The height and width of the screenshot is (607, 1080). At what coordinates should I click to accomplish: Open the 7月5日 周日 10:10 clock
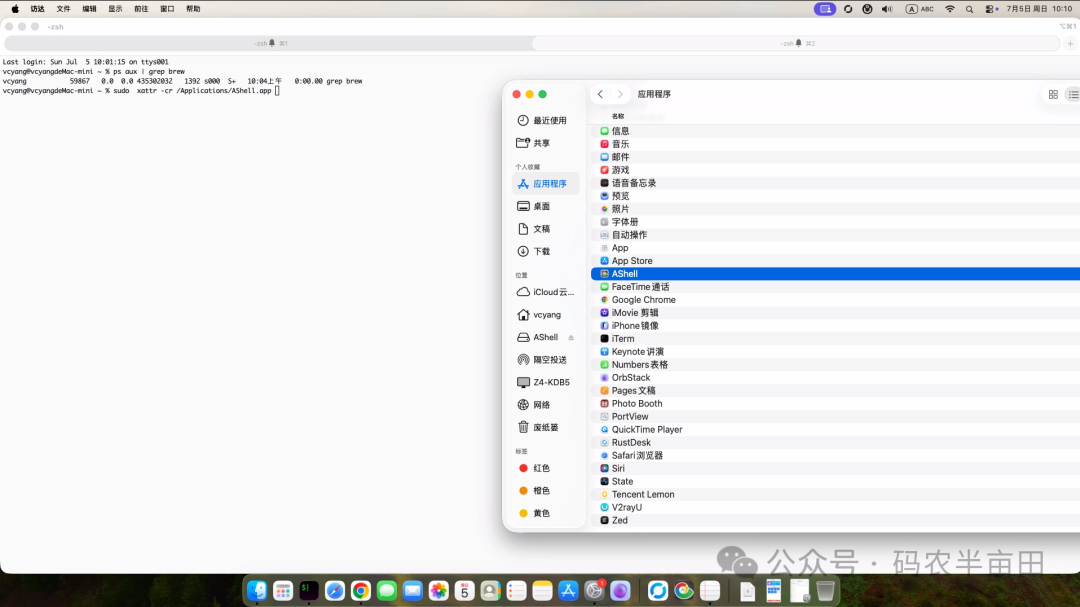tap(1039, 9)
